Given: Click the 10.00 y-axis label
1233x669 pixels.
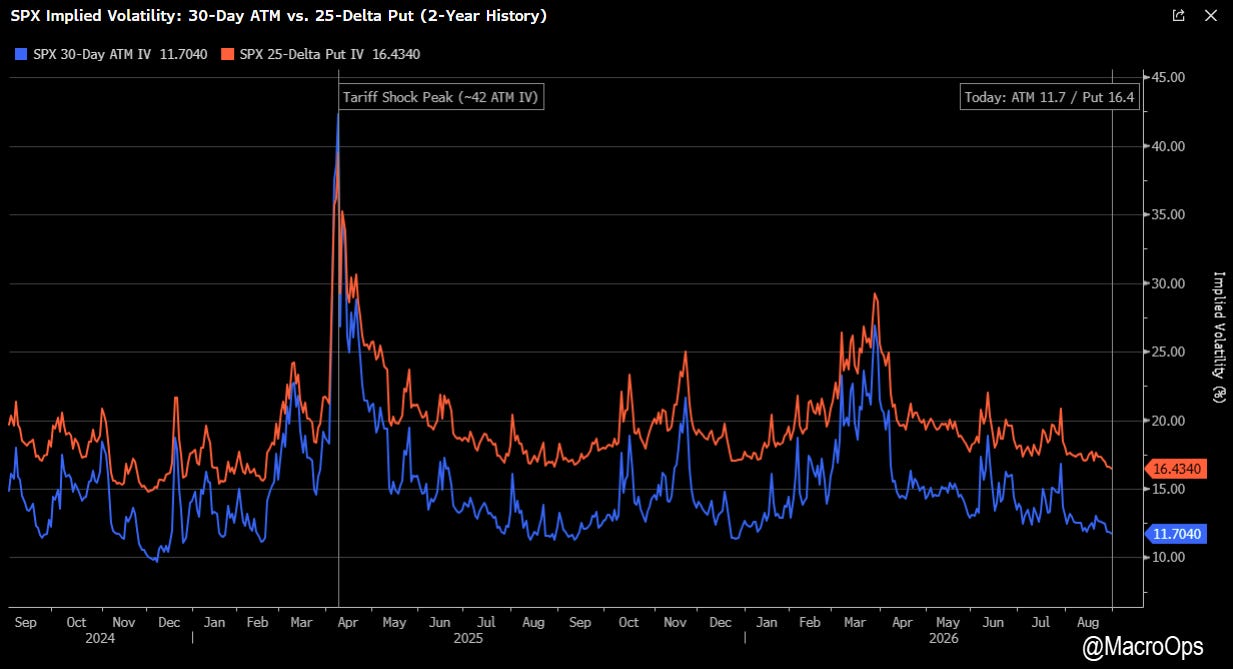Looking at the screenshot, I should [1169, 557].
